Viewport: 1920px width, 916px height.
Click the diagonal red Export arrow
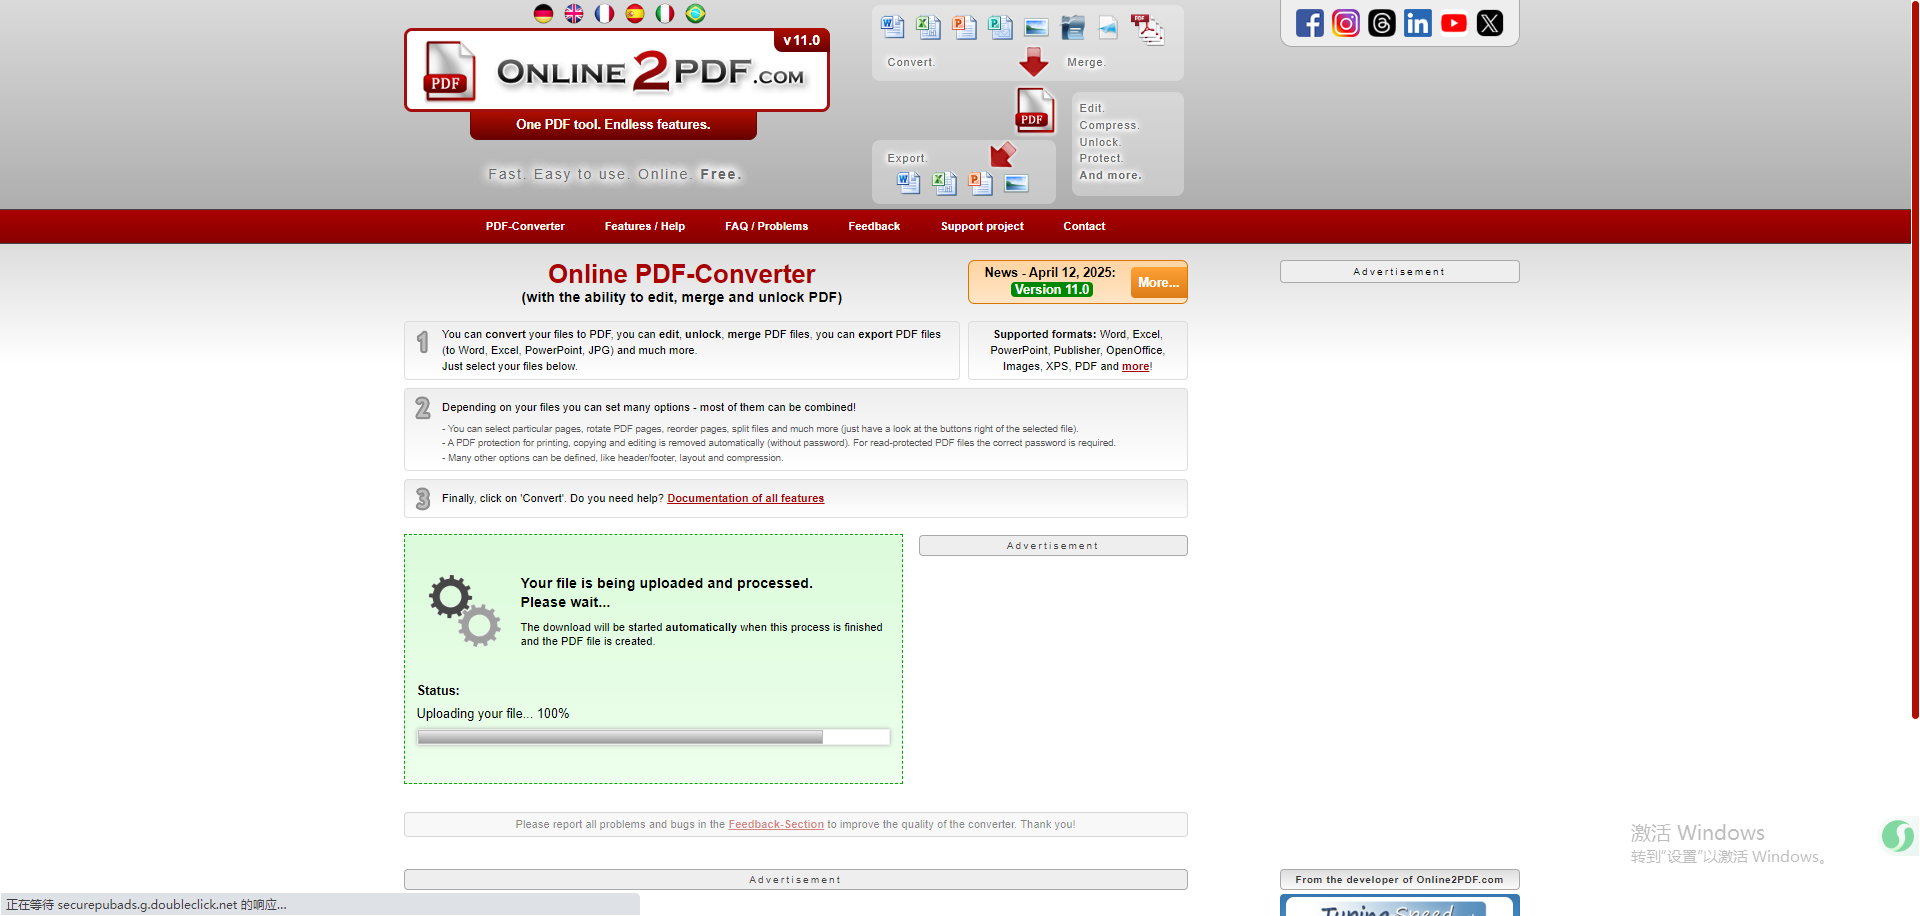tap(1003, 154)
